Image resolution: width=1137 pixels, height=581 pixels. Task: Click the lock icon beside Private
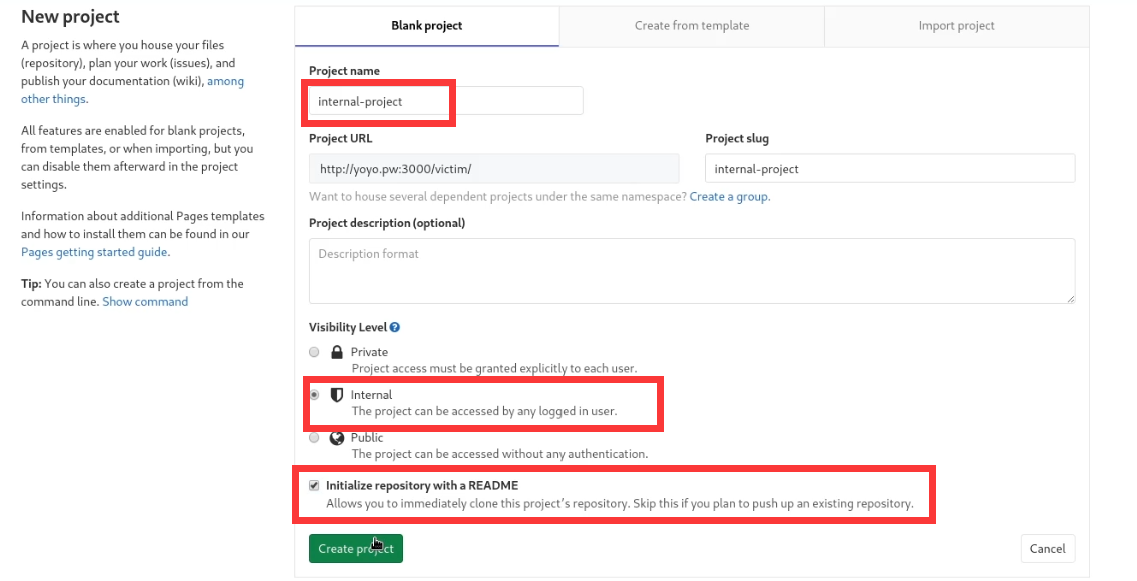coord(337,352)
